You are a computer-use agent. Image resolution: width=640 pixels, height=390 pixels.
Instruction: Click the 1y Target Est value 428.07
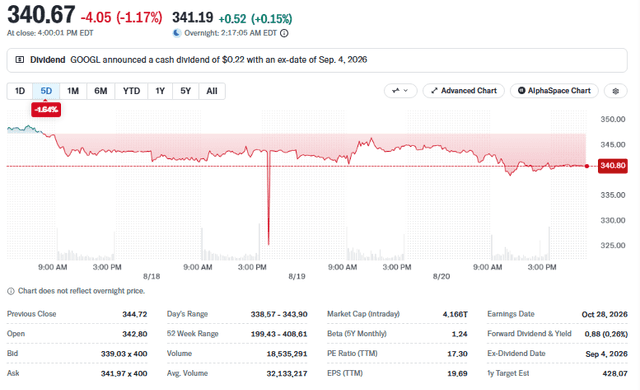tap(615, 374)
